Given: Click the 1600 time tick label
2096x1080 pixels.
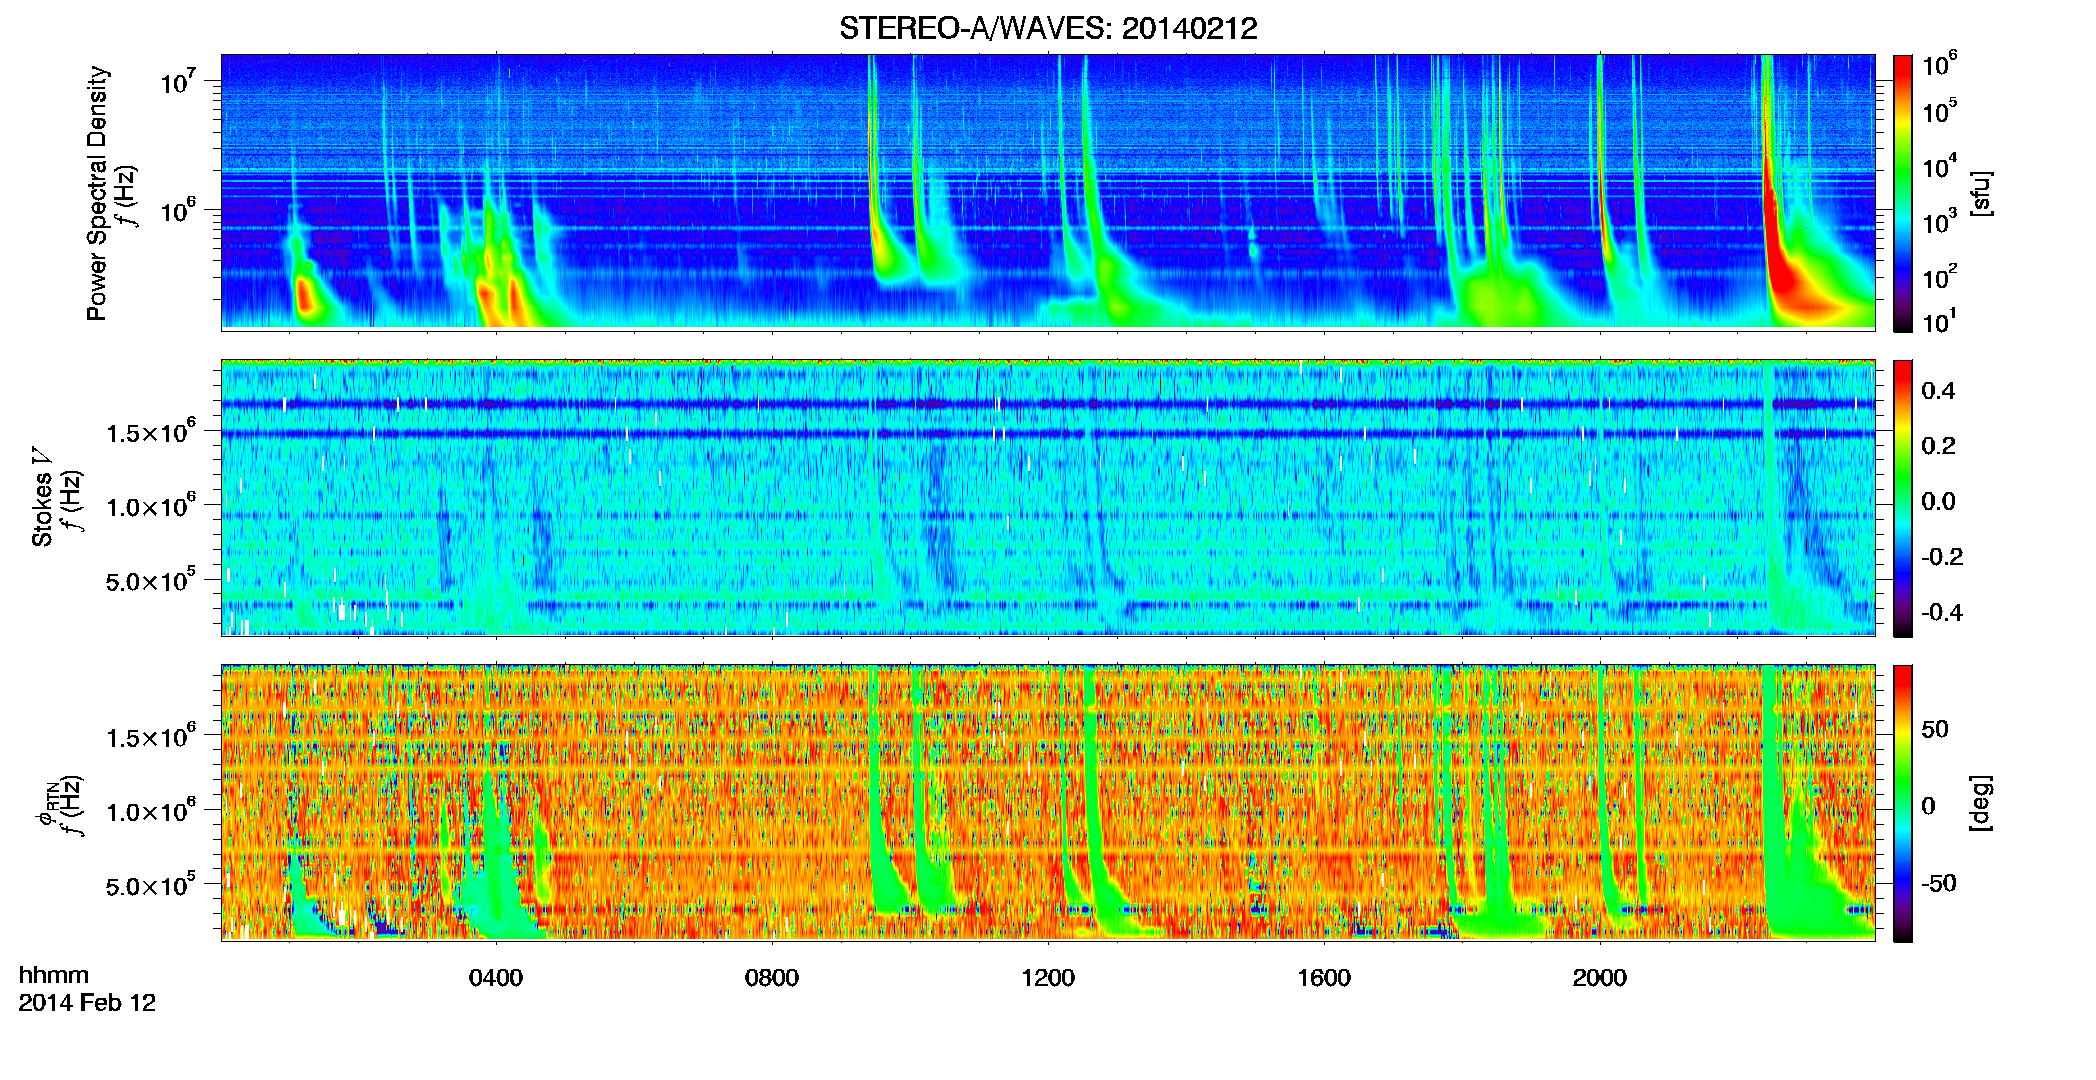Looking at the screenshot, I should pyautogui.click(x=1324, y=978).
